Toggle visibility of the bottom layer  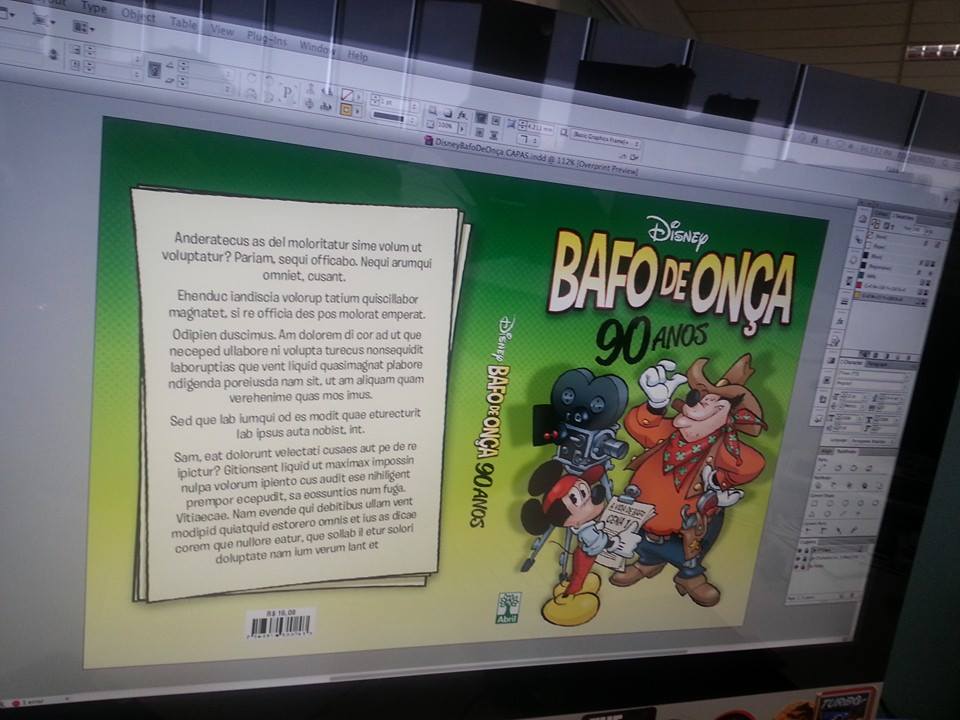click(797, 568)
